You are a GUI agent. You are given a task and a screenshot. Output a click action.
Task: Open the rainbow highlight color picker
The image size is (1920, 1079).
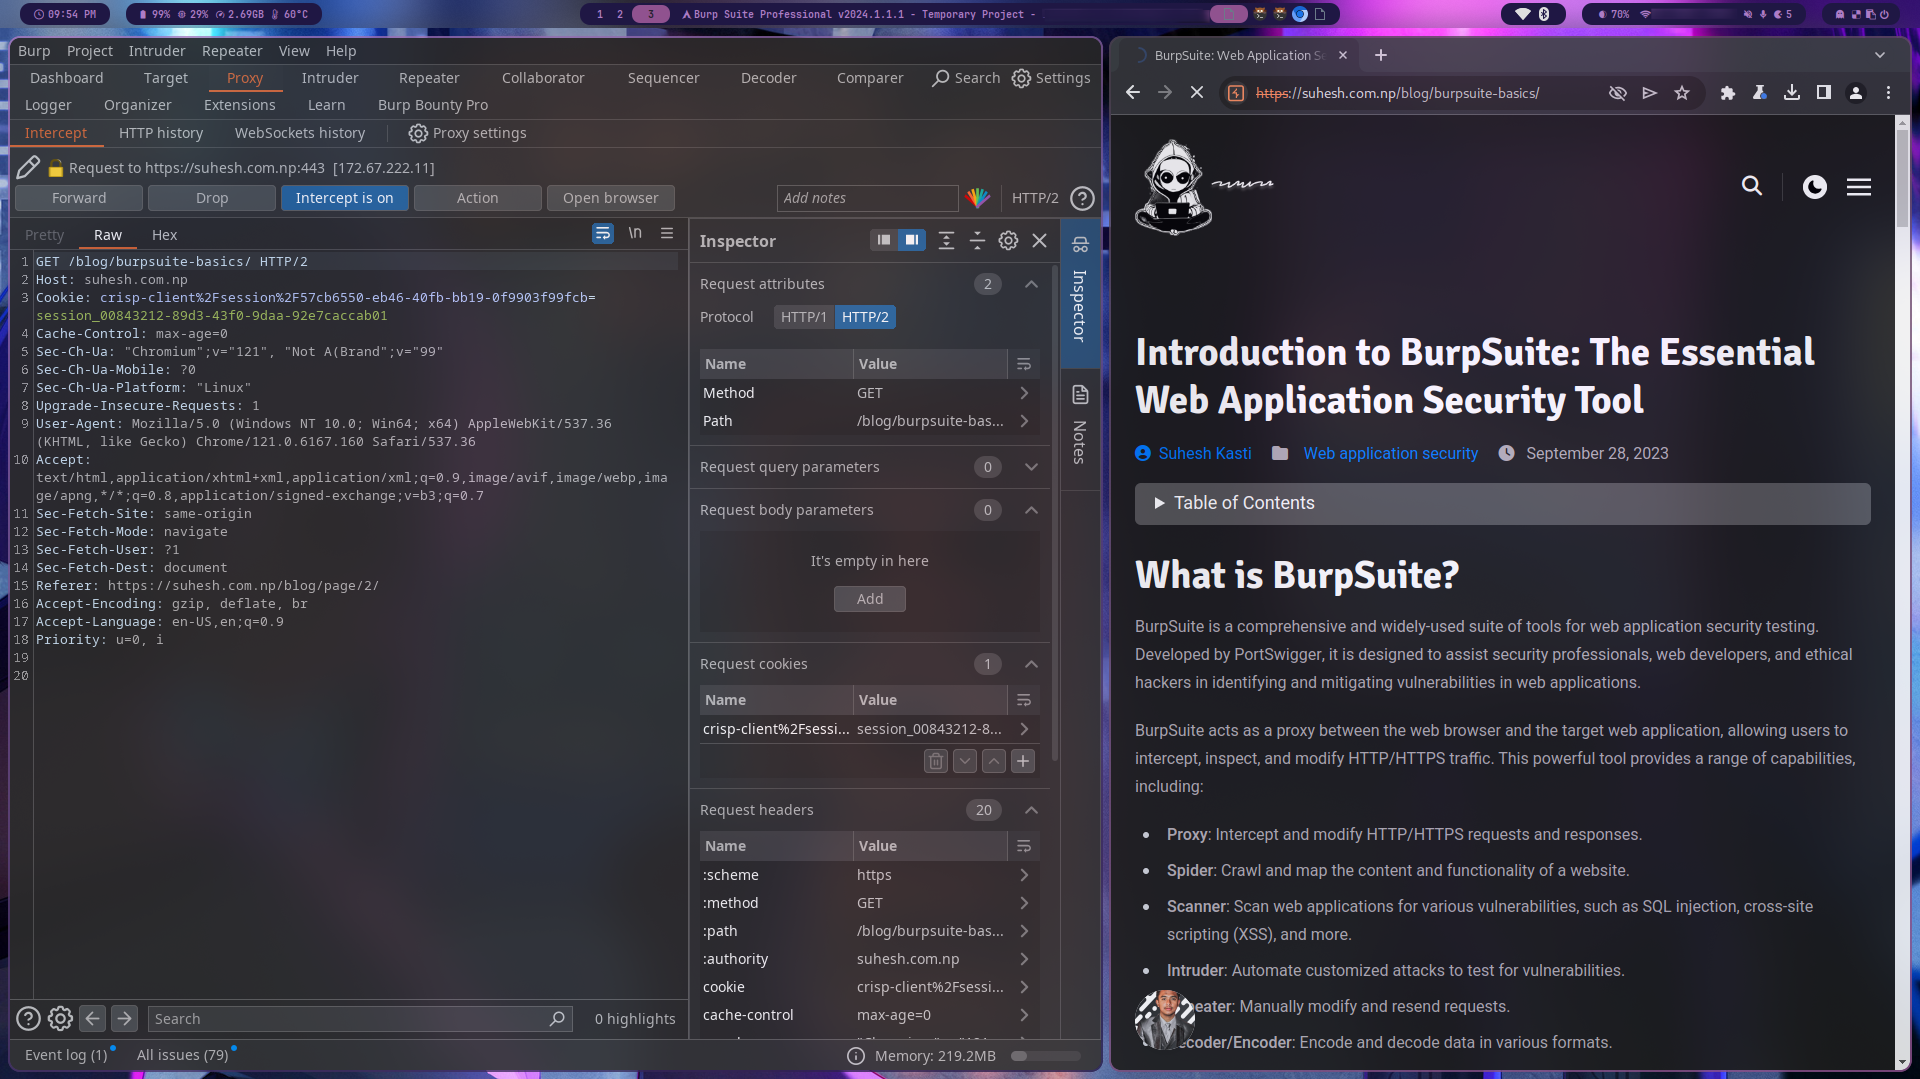[x=978, y=197]
